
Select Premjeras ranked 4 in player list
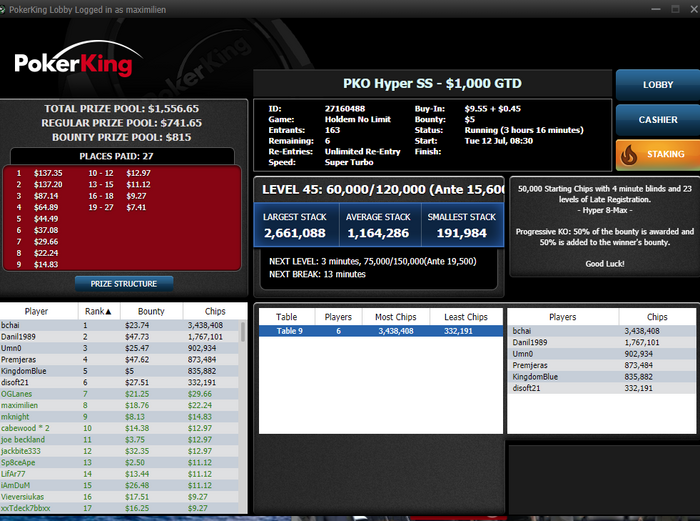click(x=120, y=360)
